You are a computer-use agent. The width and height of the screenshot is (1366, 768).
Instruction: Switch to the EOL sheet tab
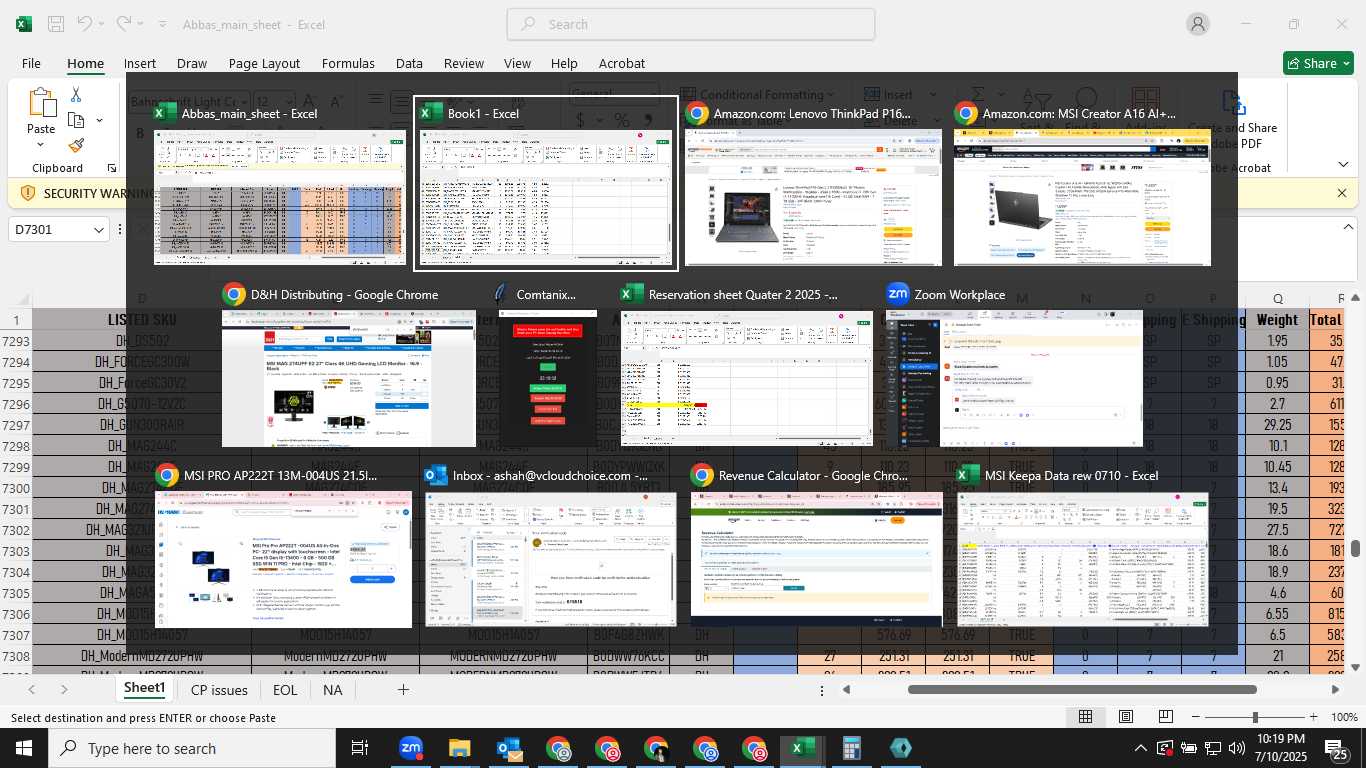[285, 689]
